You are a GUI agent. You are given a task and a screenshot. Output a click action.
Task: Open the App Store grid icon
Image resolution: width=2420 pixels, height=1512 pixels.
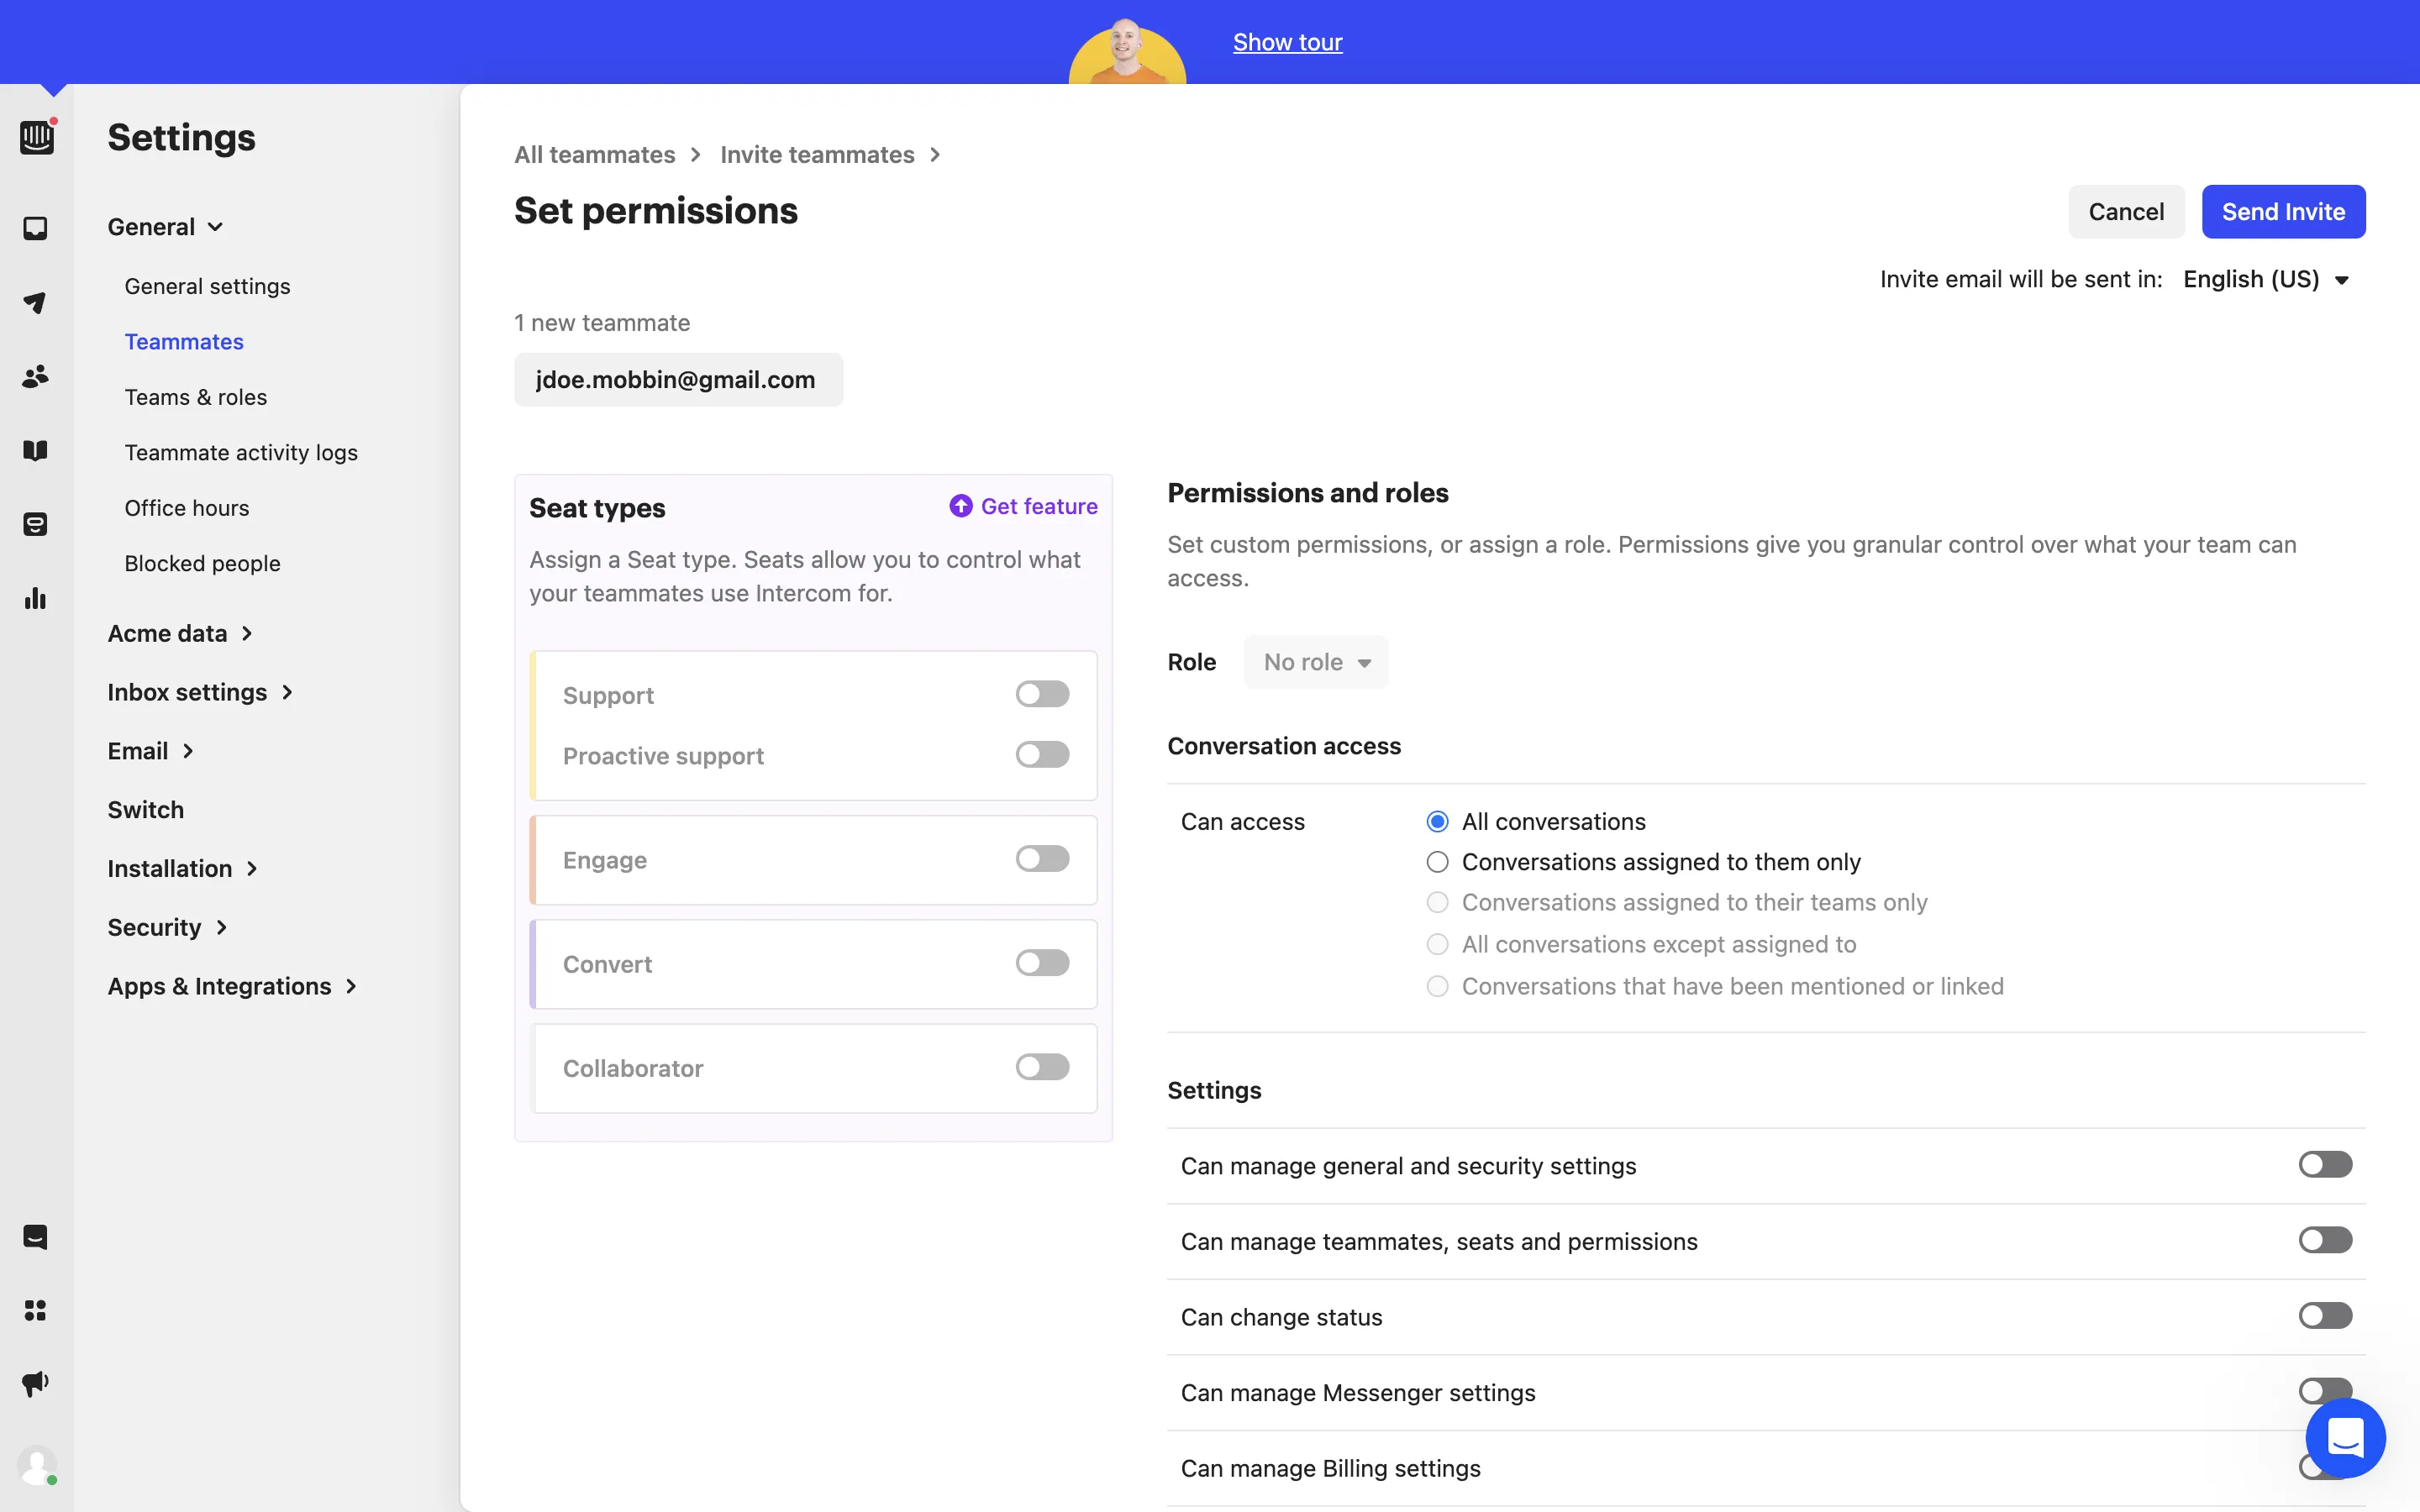point(35,1310)
